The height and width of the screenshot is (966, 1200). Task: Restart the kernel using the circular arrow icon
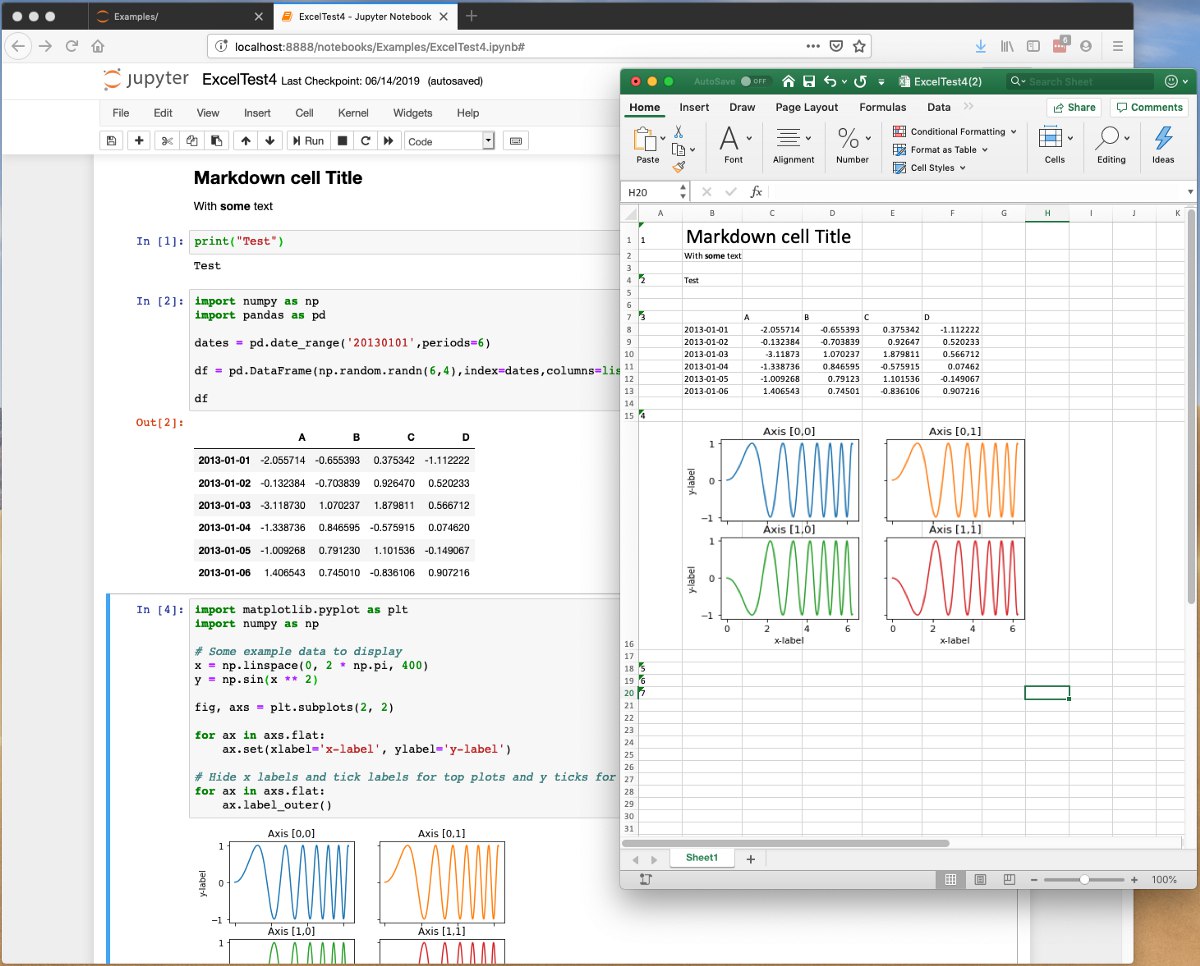(366, 141)
